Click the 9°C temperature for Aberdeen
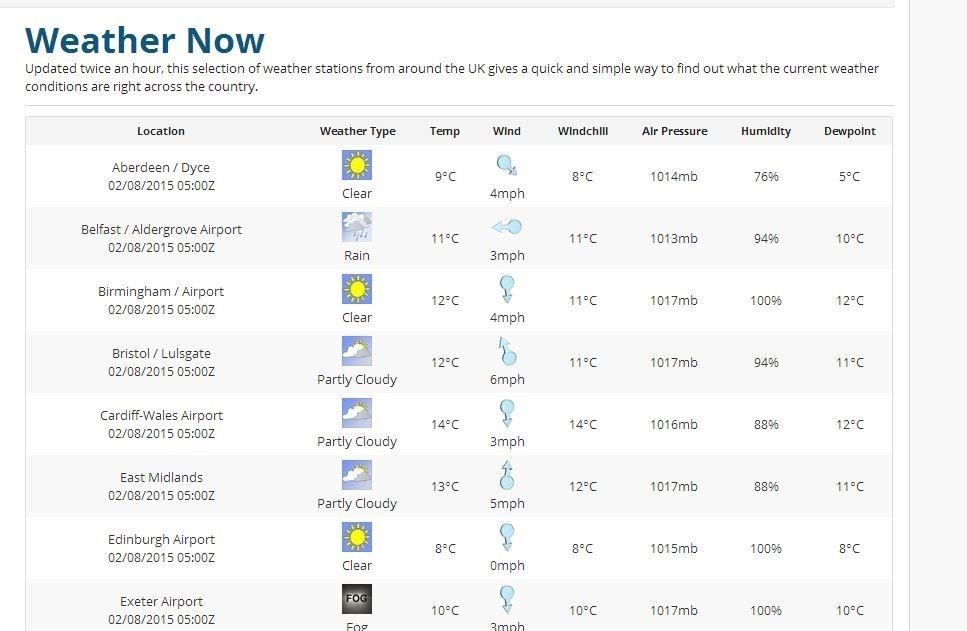This screenshot has height=631, width=967. point(445,176)
